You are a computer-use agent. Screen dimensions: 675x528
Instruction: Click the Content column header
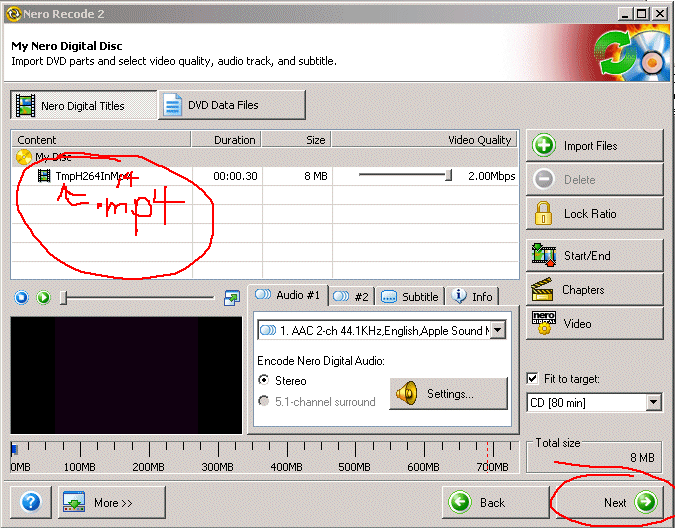click(x=101, y=140)
